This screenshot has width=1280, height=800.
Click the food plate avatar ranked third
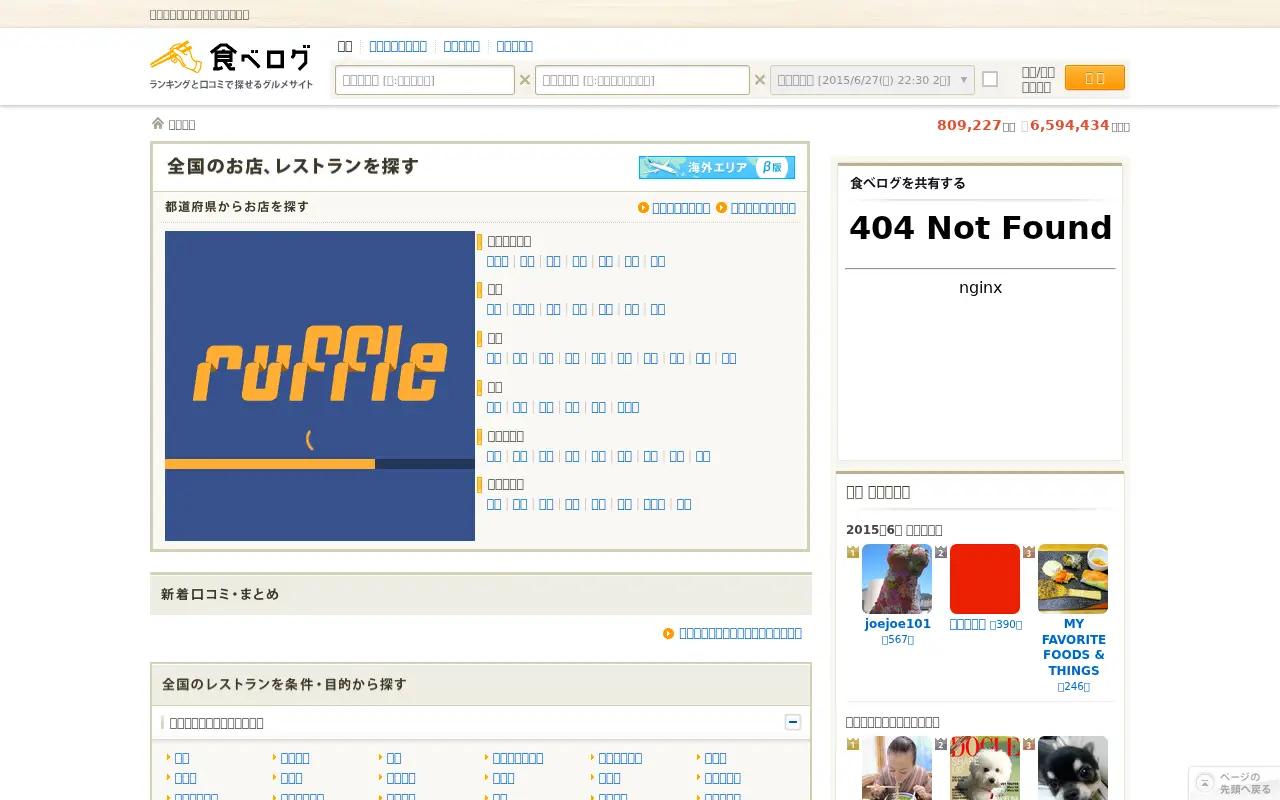[x=1073, y=579]
